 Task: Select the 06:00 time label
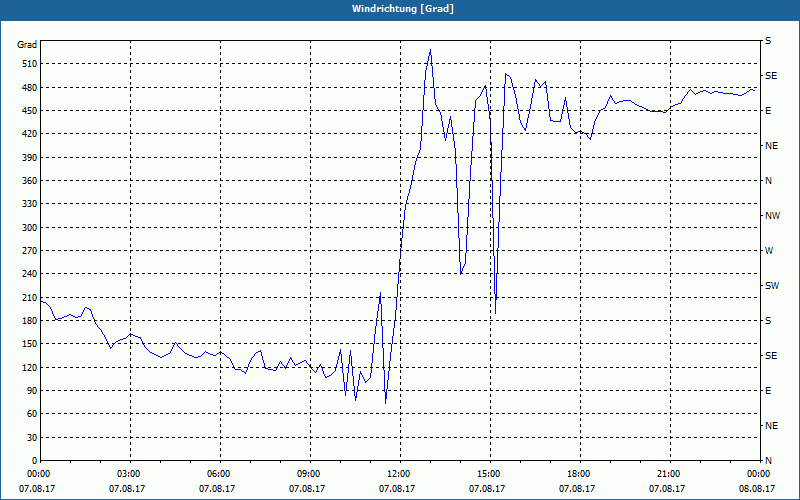coord(220,474)
